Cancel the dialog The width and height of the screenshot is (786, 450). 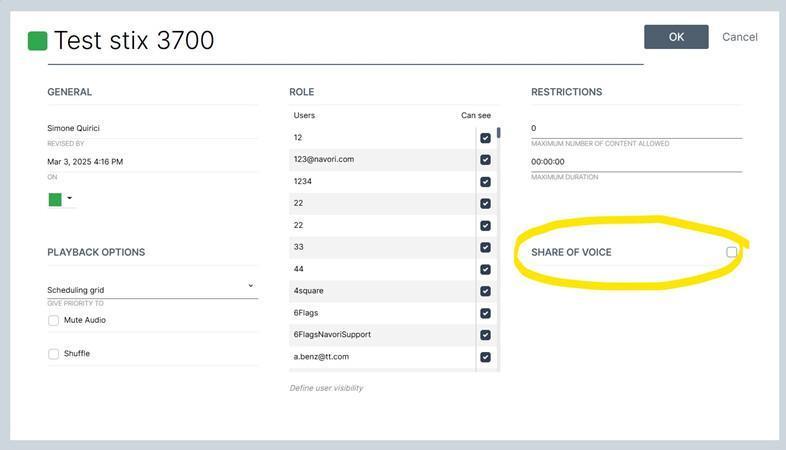pos(739,37)
